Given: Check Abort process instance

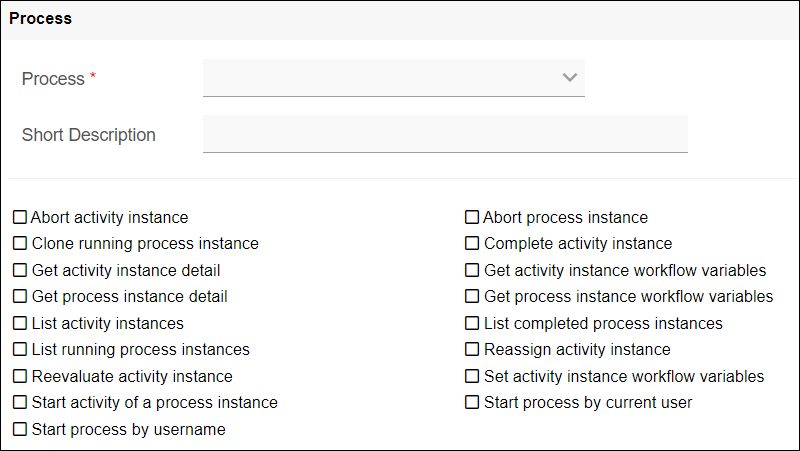Looking at the screenshot, I should click(472, 217).
